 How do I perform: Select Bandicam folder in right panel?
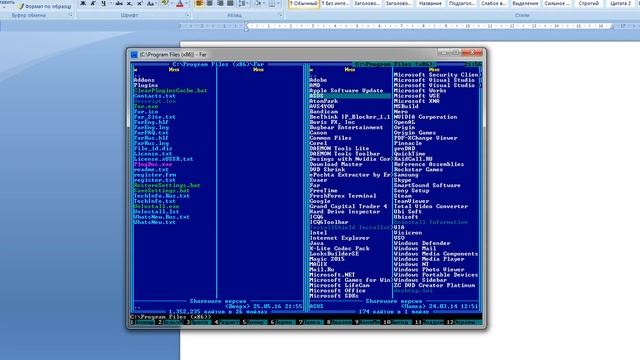[323, 112]
